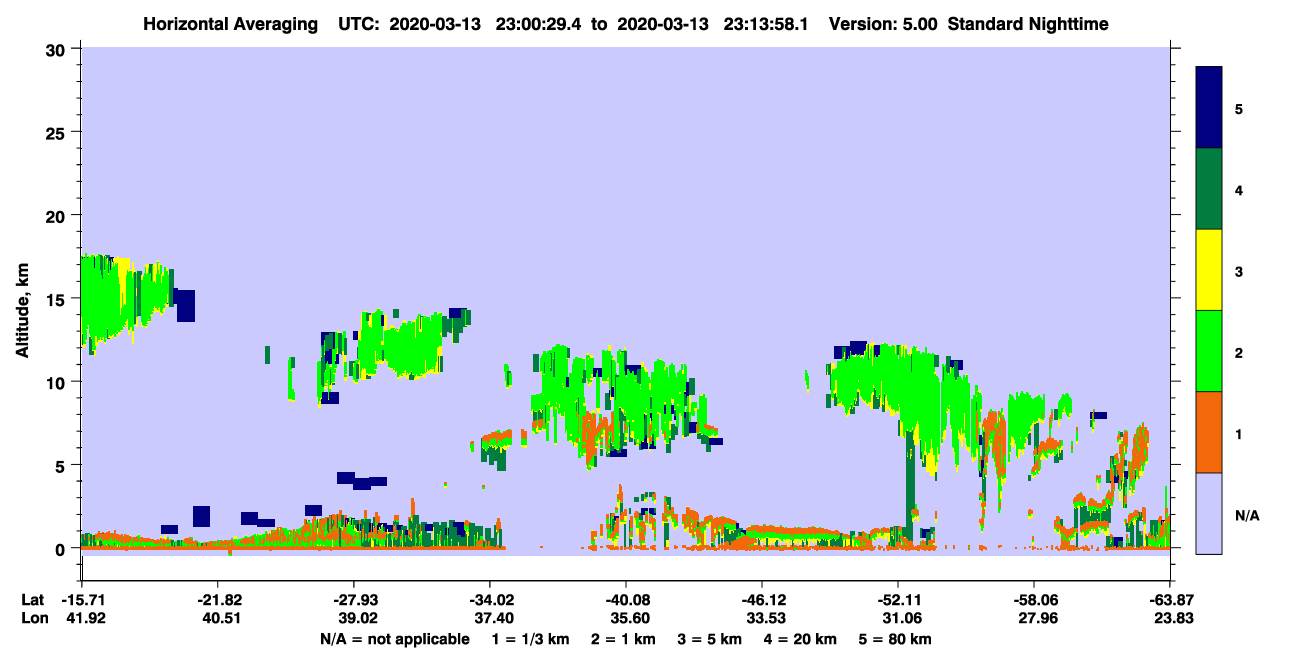Image resolution: width=1300 pixels, height=667 pixels.
Task: Click the color bar label '3'
Action: click(x=1239, y=271)
